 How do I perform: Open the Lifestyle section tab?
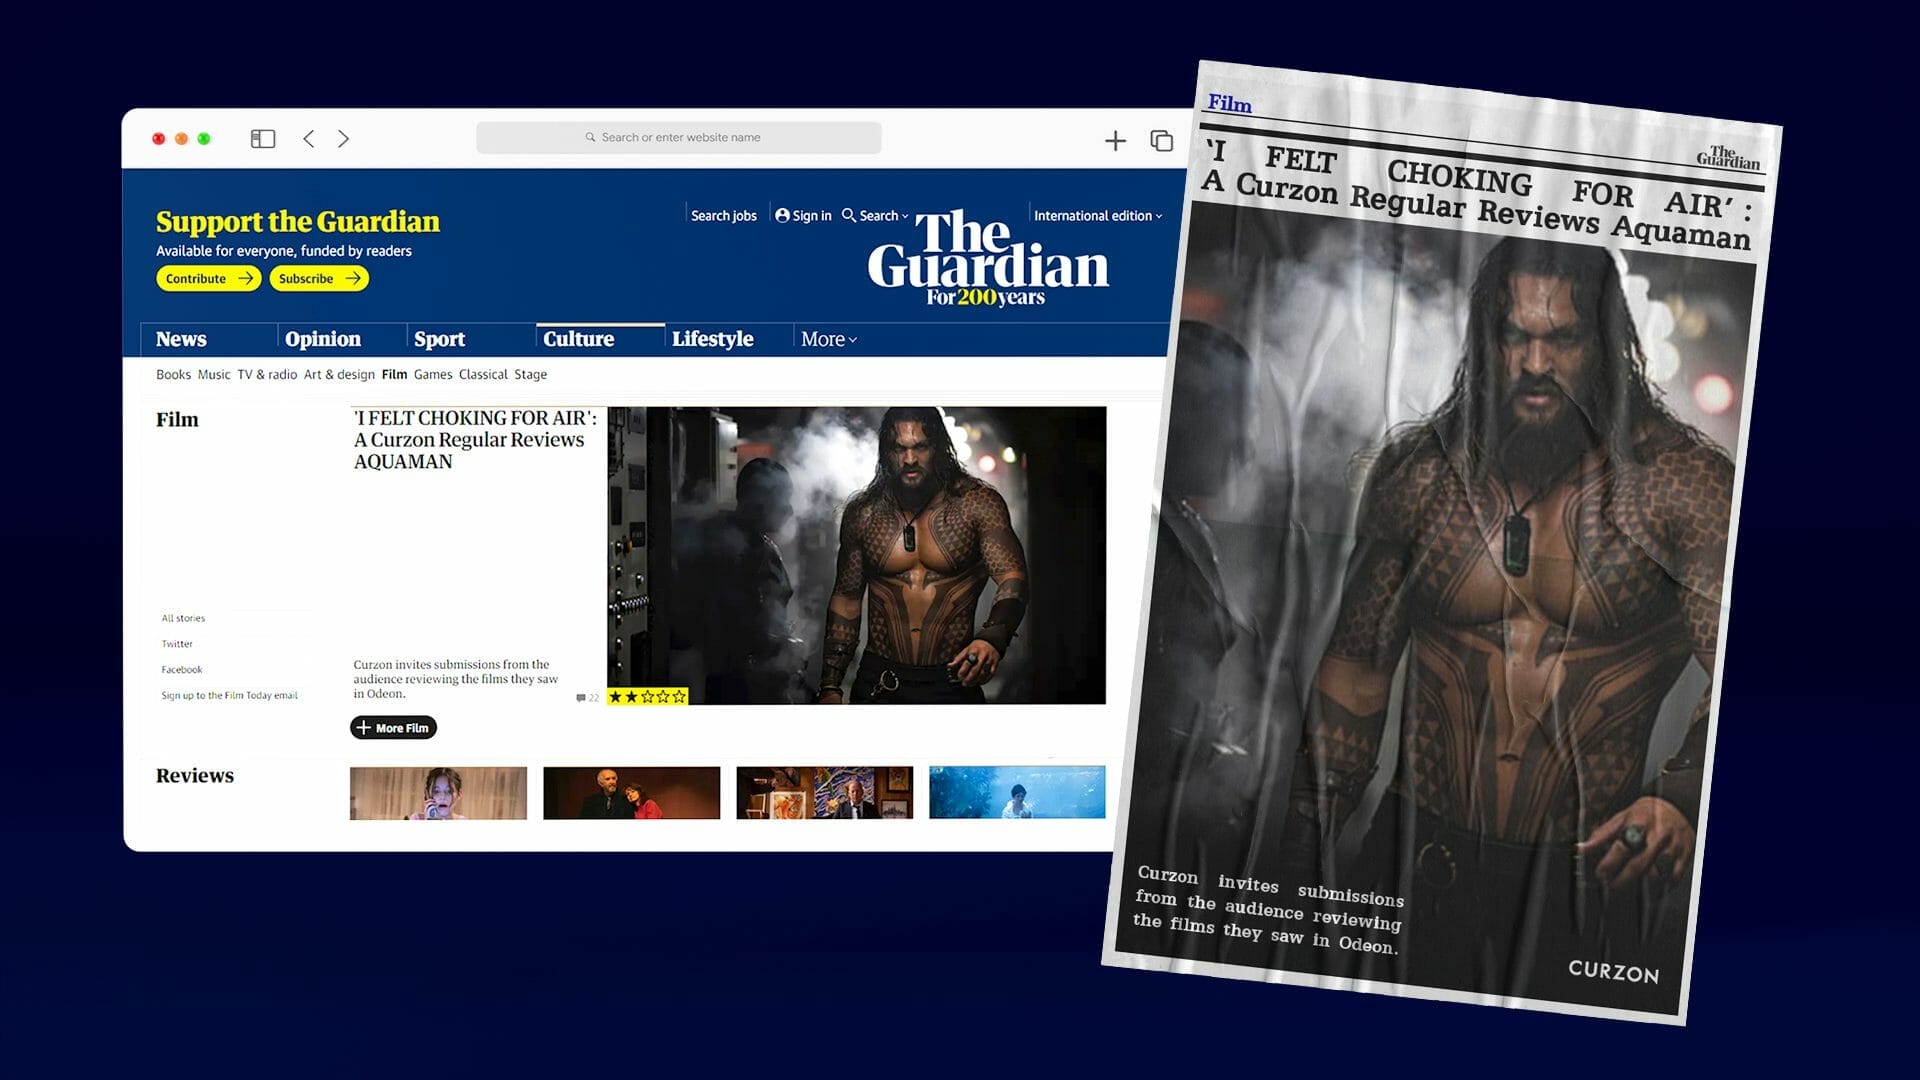click(712, 339)
